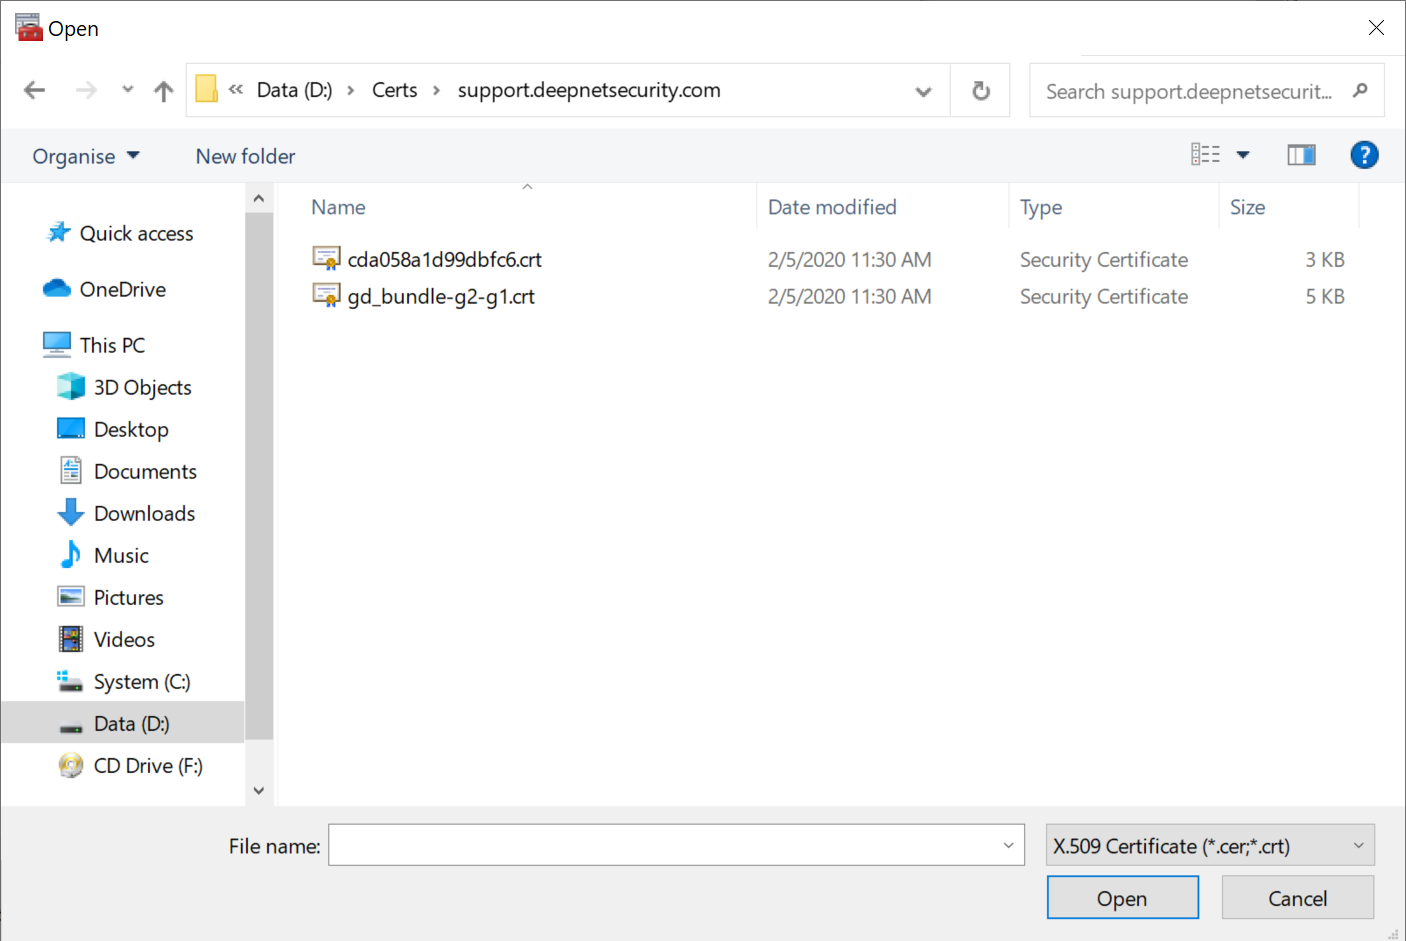Image resolution: width=1406 pixels, height=941 pixels.
Task: Click the change view layout icon
Action: point(1205,155)
